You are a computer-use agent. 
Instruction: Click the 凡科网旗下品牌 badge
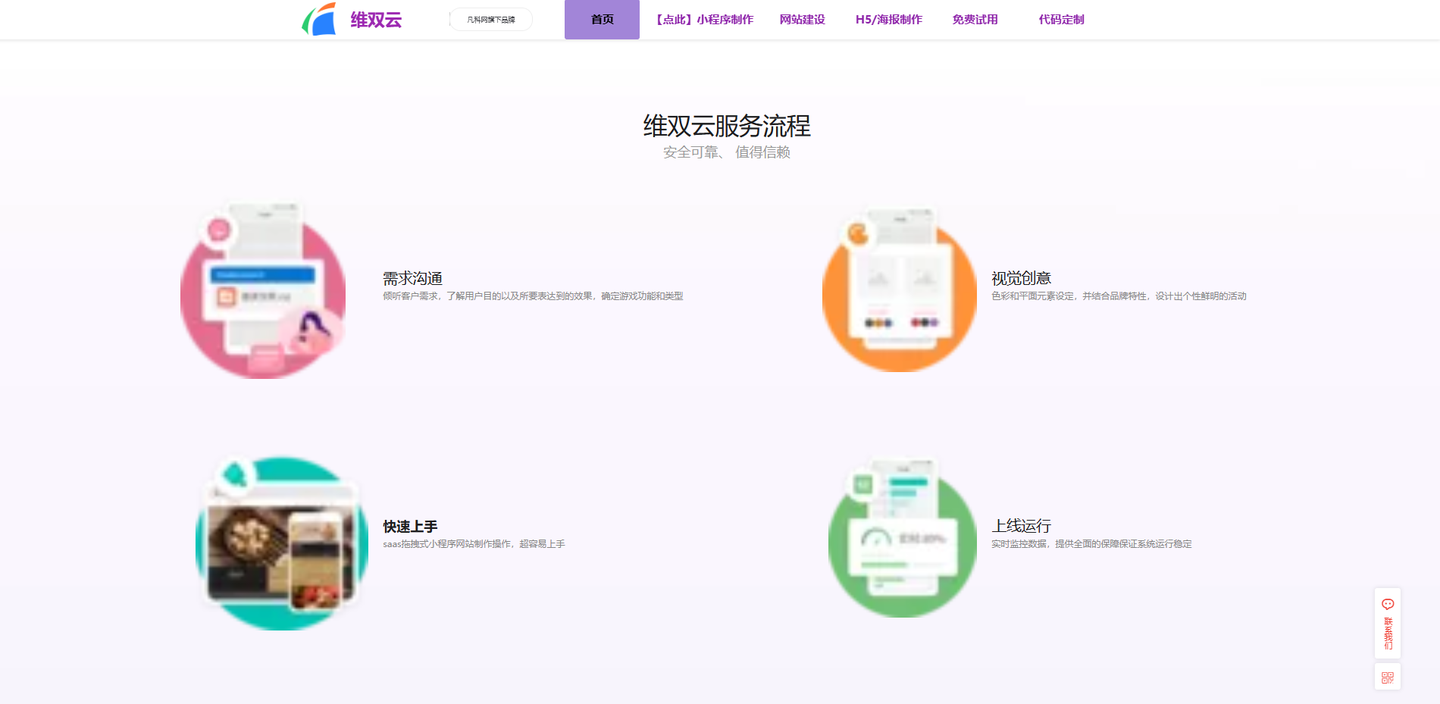point(491,19)
